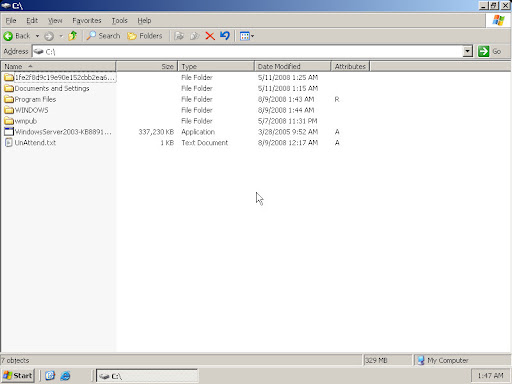
Task: Sort by the Attributes column header
Action: pyautogui.click(x=350, y=66)
